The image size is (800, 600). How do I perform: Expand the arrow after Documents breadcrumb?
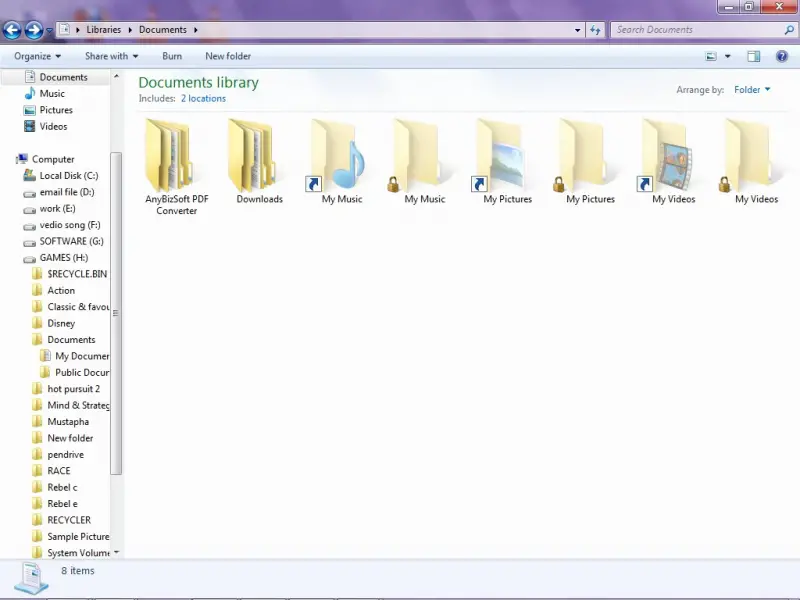[x=195, y=30]
